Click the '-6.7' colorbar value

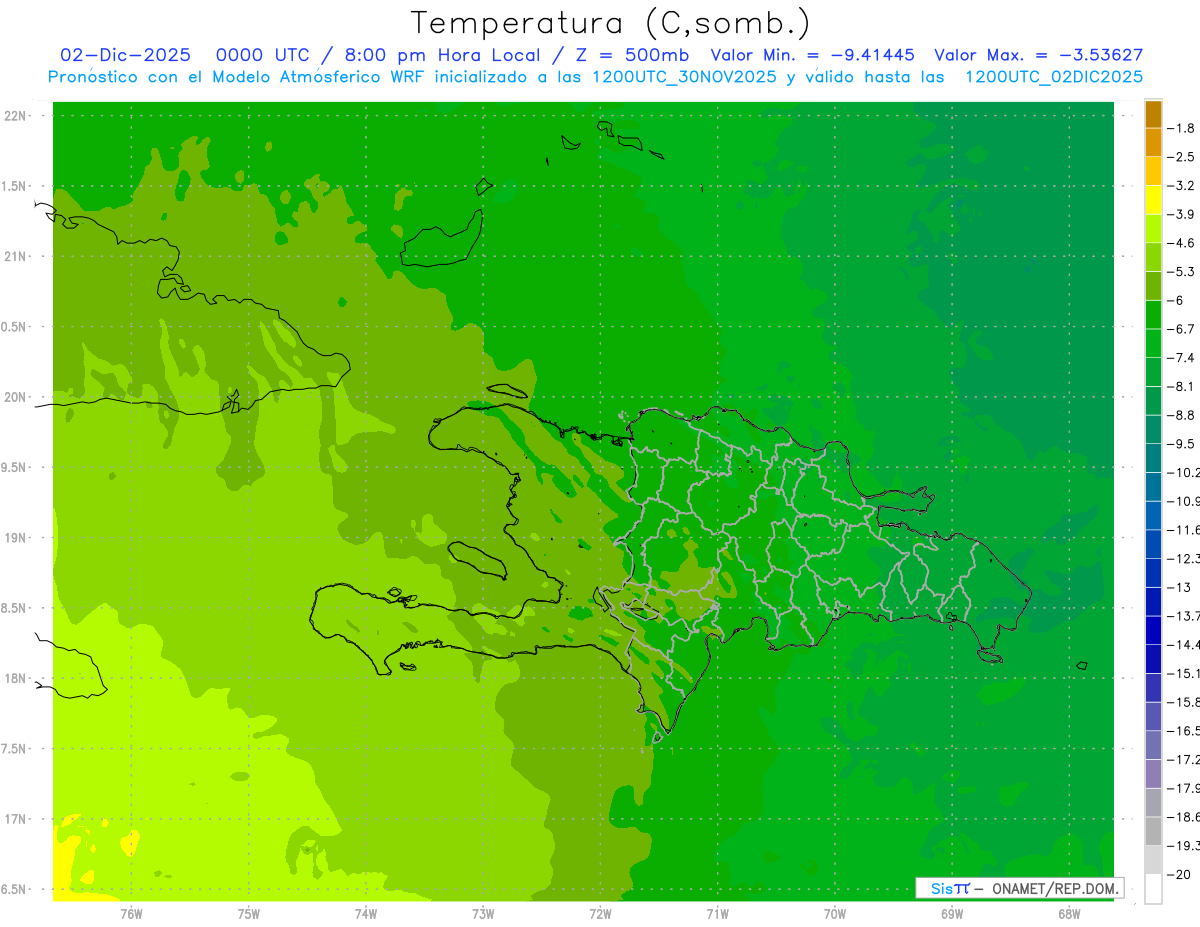(x=1181, y=329)
